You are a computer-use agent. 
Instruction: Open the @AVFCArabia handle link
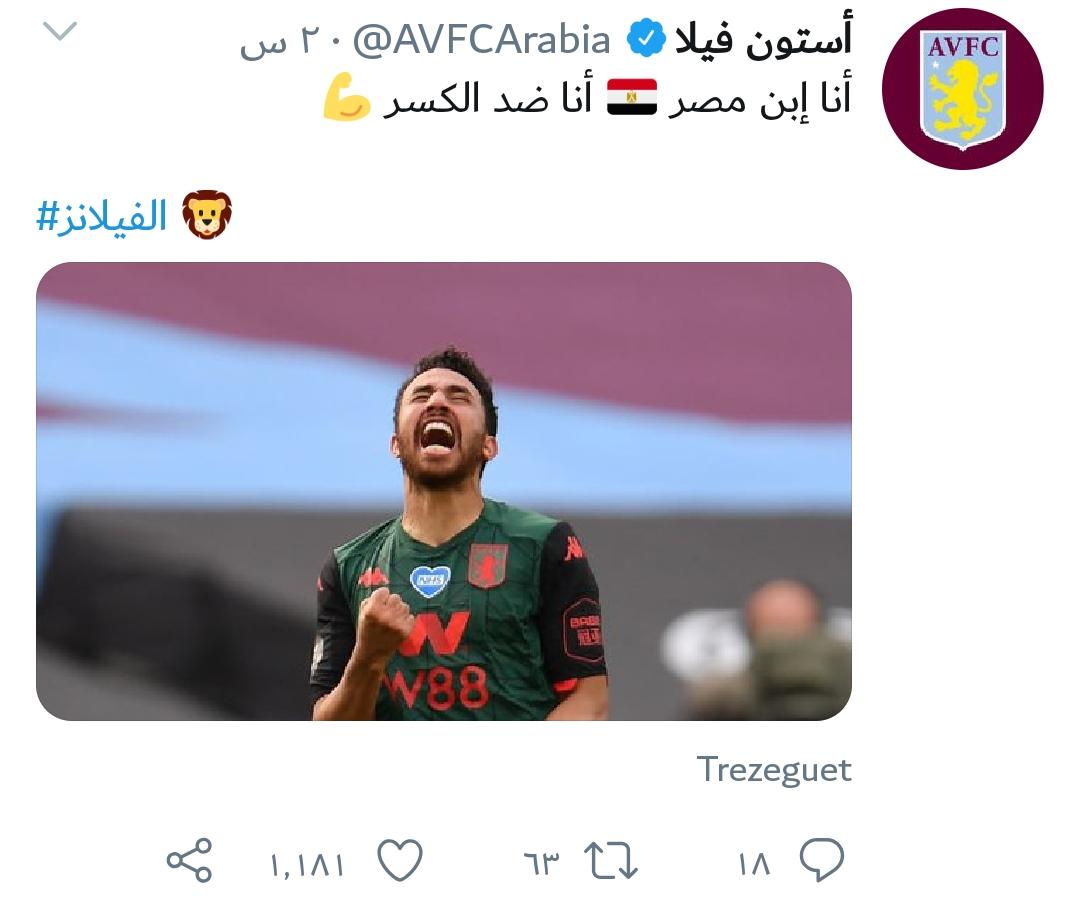tap(482, 40)
